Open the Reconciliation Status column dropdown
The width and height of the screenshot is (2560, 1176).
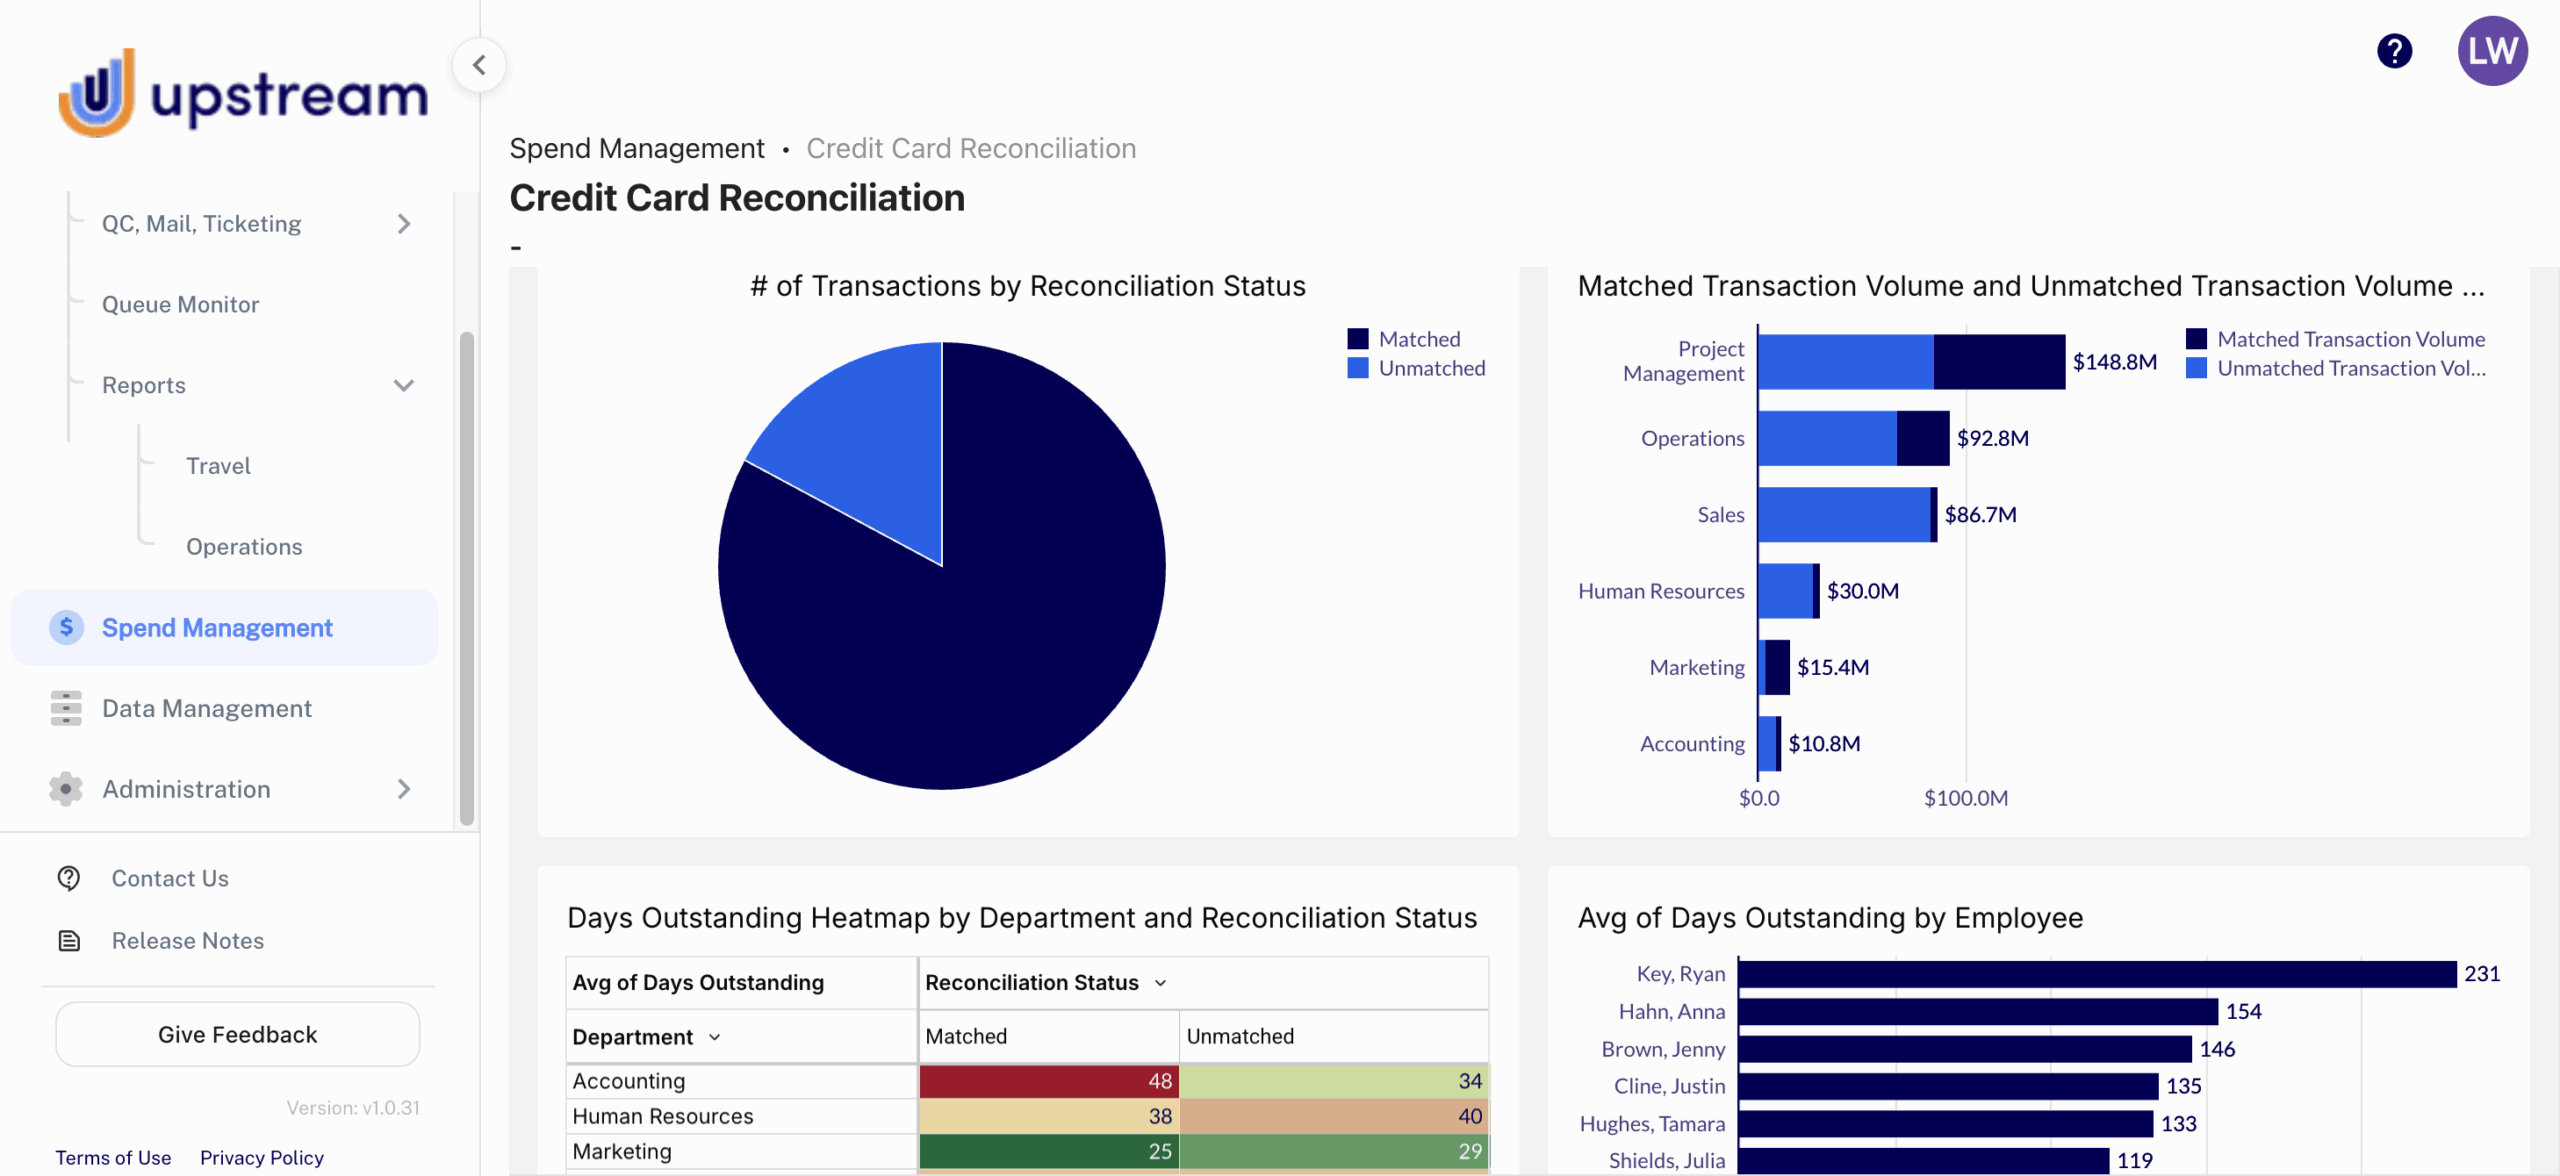click(x=1160, y=983)
